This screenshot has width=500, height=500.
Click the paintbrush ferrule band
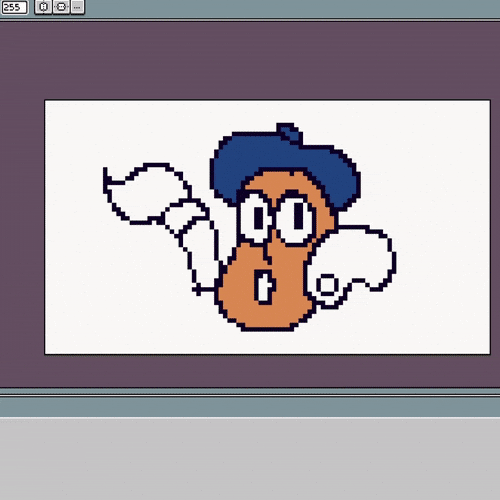[185, 215]
